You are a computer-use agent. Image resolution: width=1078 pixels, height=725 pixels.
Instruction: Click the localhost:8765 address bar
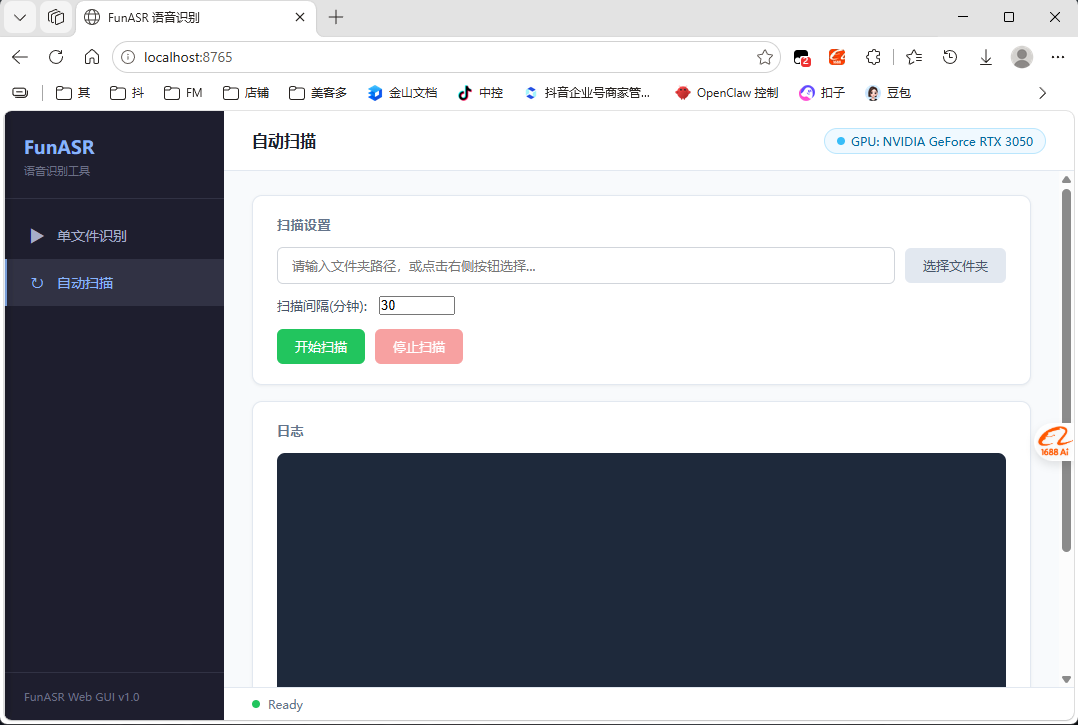(x=446, y=57)
